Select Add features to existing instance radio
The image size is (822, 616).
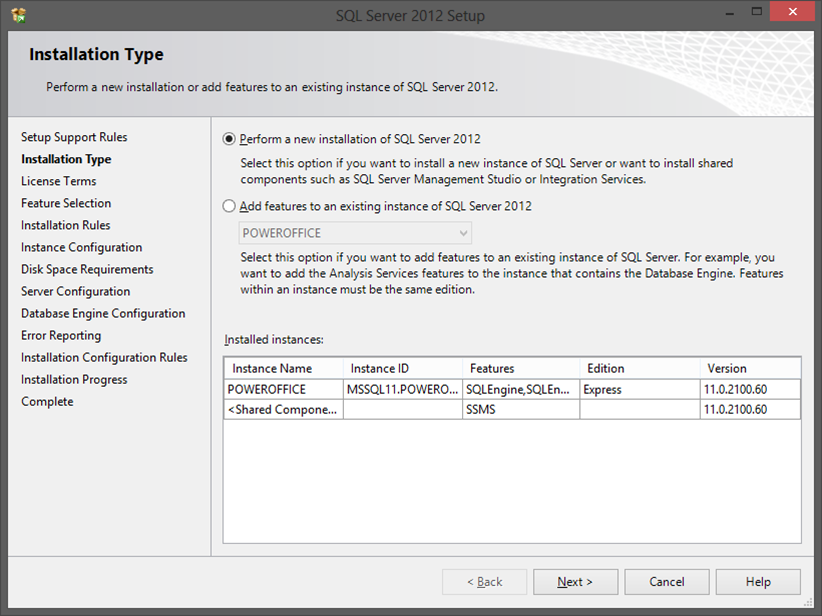tap(229, 206)
